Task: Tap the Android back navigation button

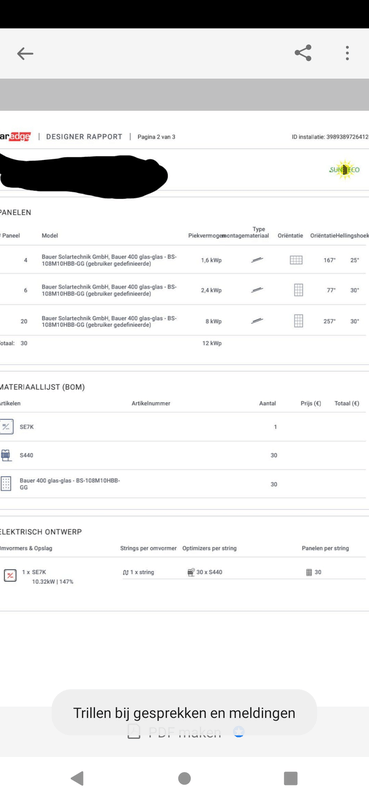Action: 77,778
